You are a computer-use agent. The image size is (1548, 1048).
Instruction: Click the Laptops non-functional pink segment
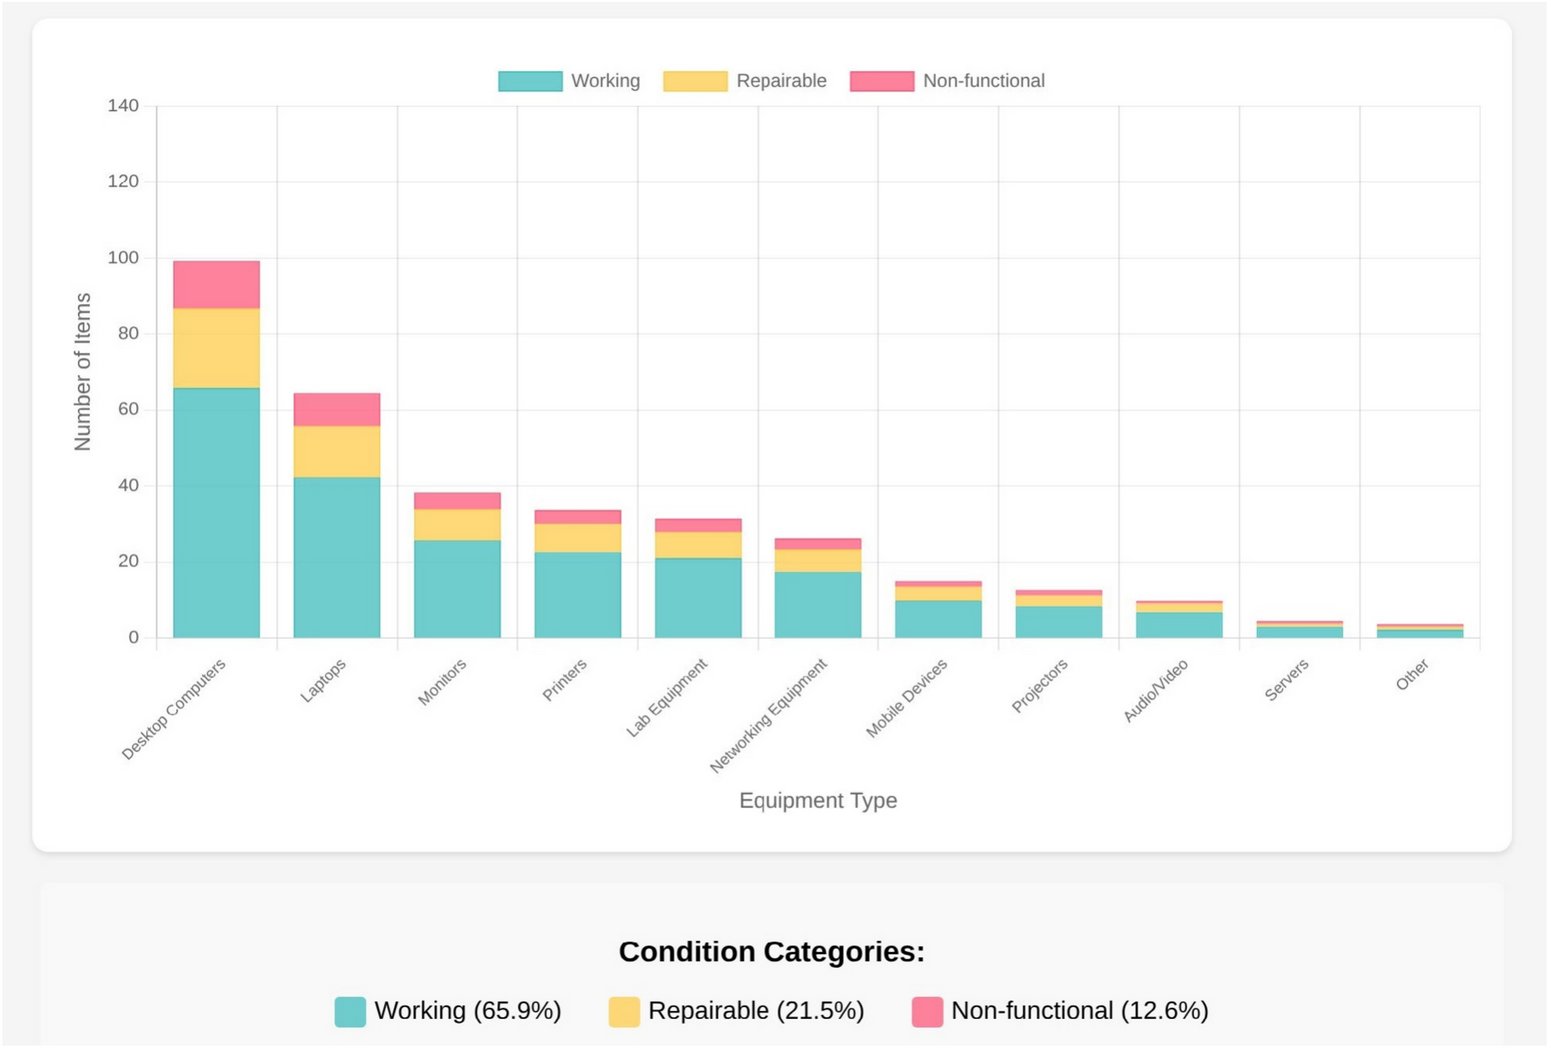click(336, 410)
